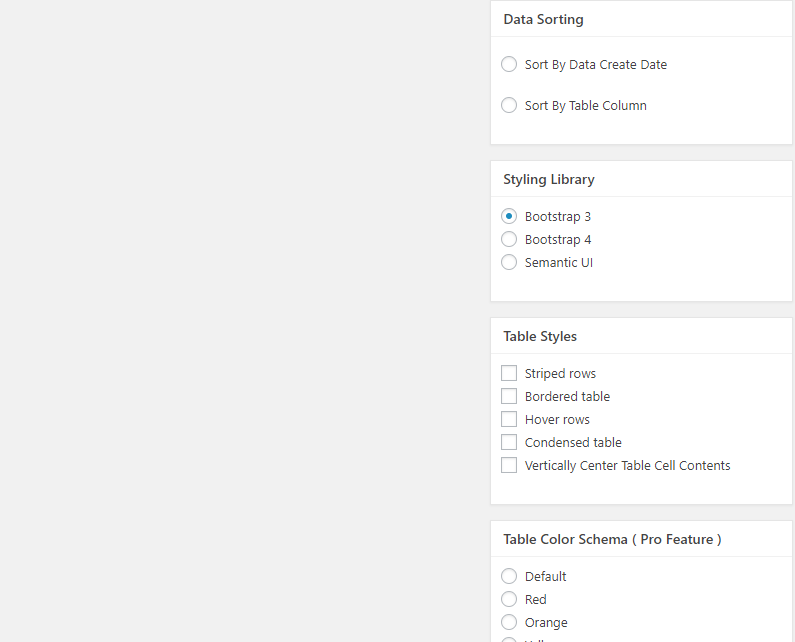795x642 pixels.
Task: Enable the Striped rows checkbox
Action: click(x=509, y=374)
